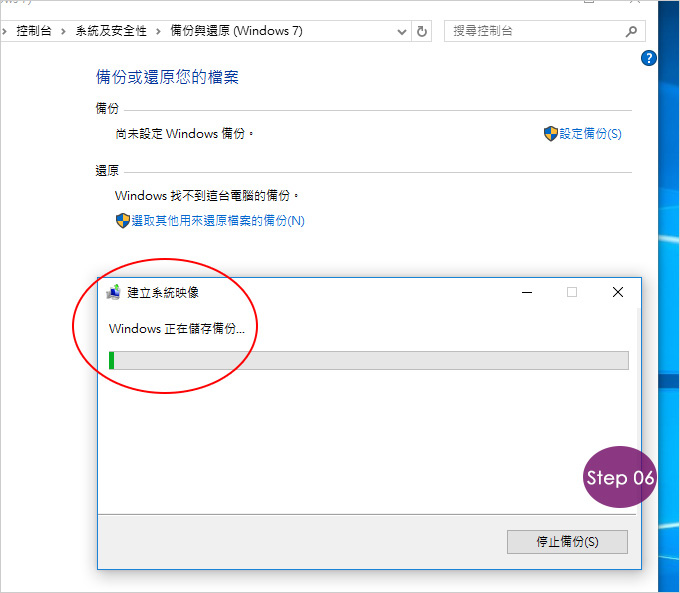The image size is (680, 593).
Task: Click the 備份或還原您的檔案 heading
Action: [x=167, y=77]
